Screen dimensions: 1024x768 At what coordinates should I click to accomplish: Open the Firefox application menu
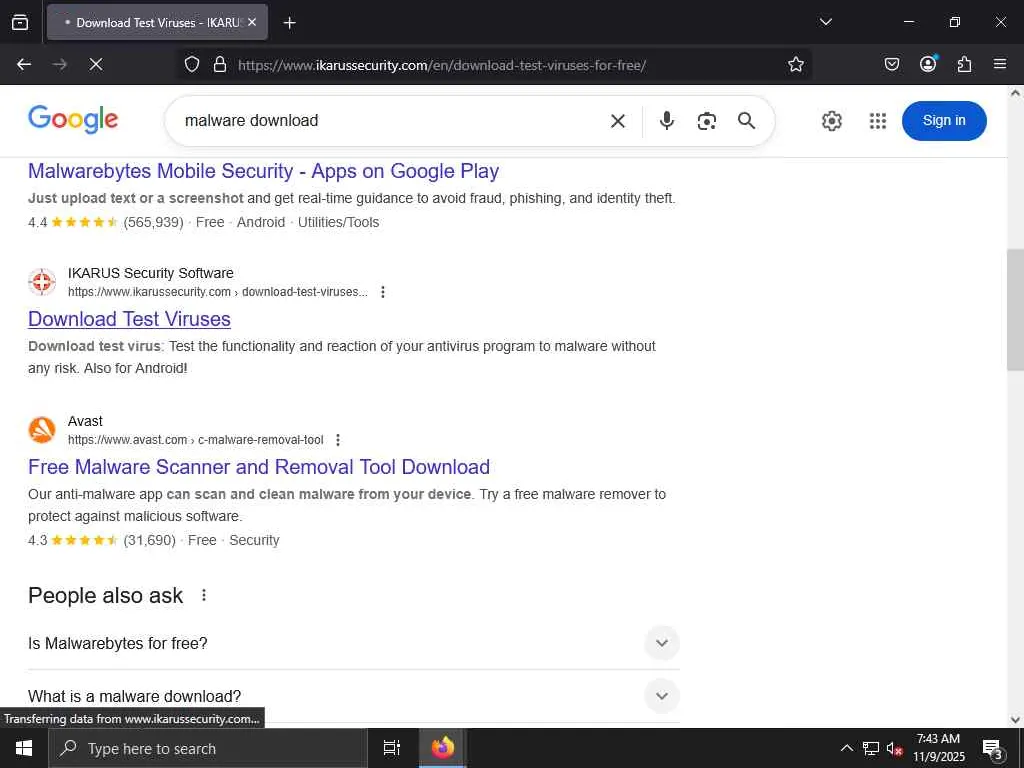pos(1000,64)
